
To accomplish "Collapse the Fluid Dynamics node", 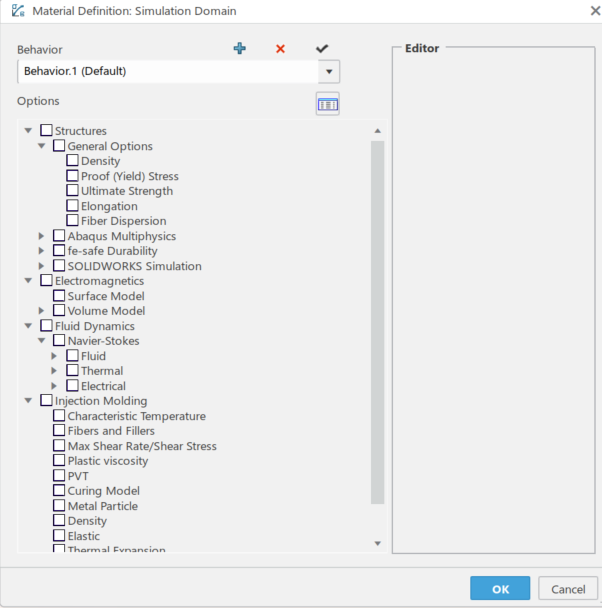I will 28,326.
